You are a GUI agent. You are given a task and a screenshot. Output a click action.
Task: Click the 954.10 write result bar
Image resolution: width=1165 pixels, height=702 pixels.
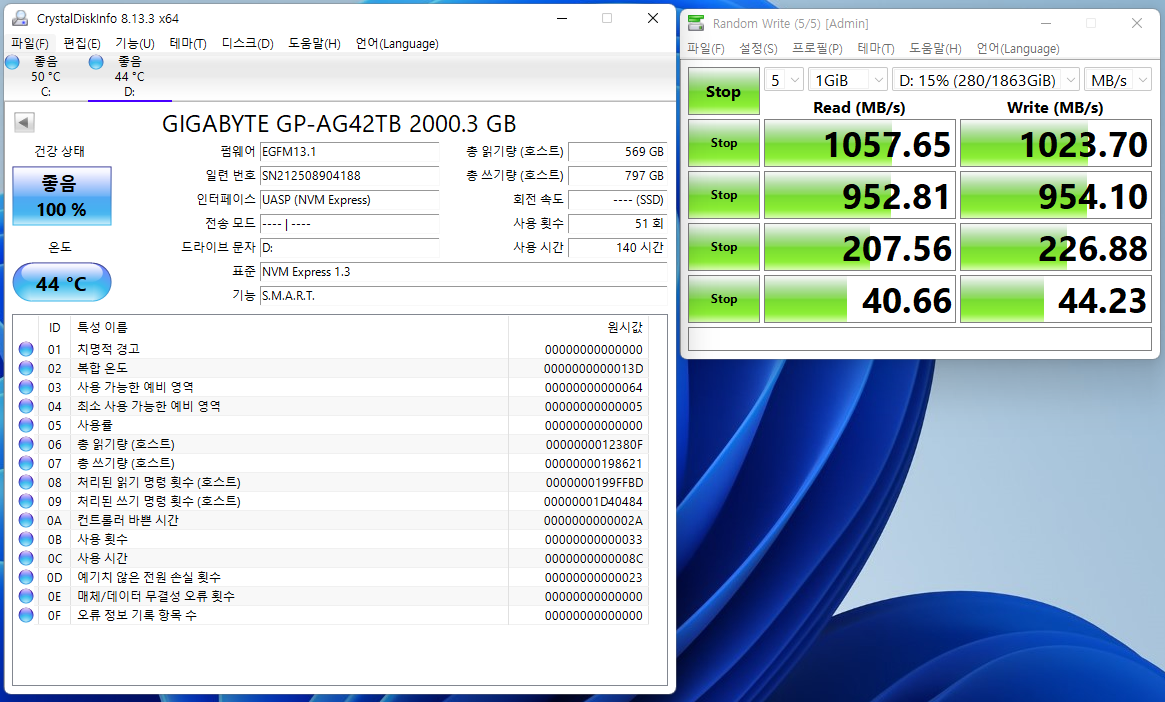pos(1056,195)
